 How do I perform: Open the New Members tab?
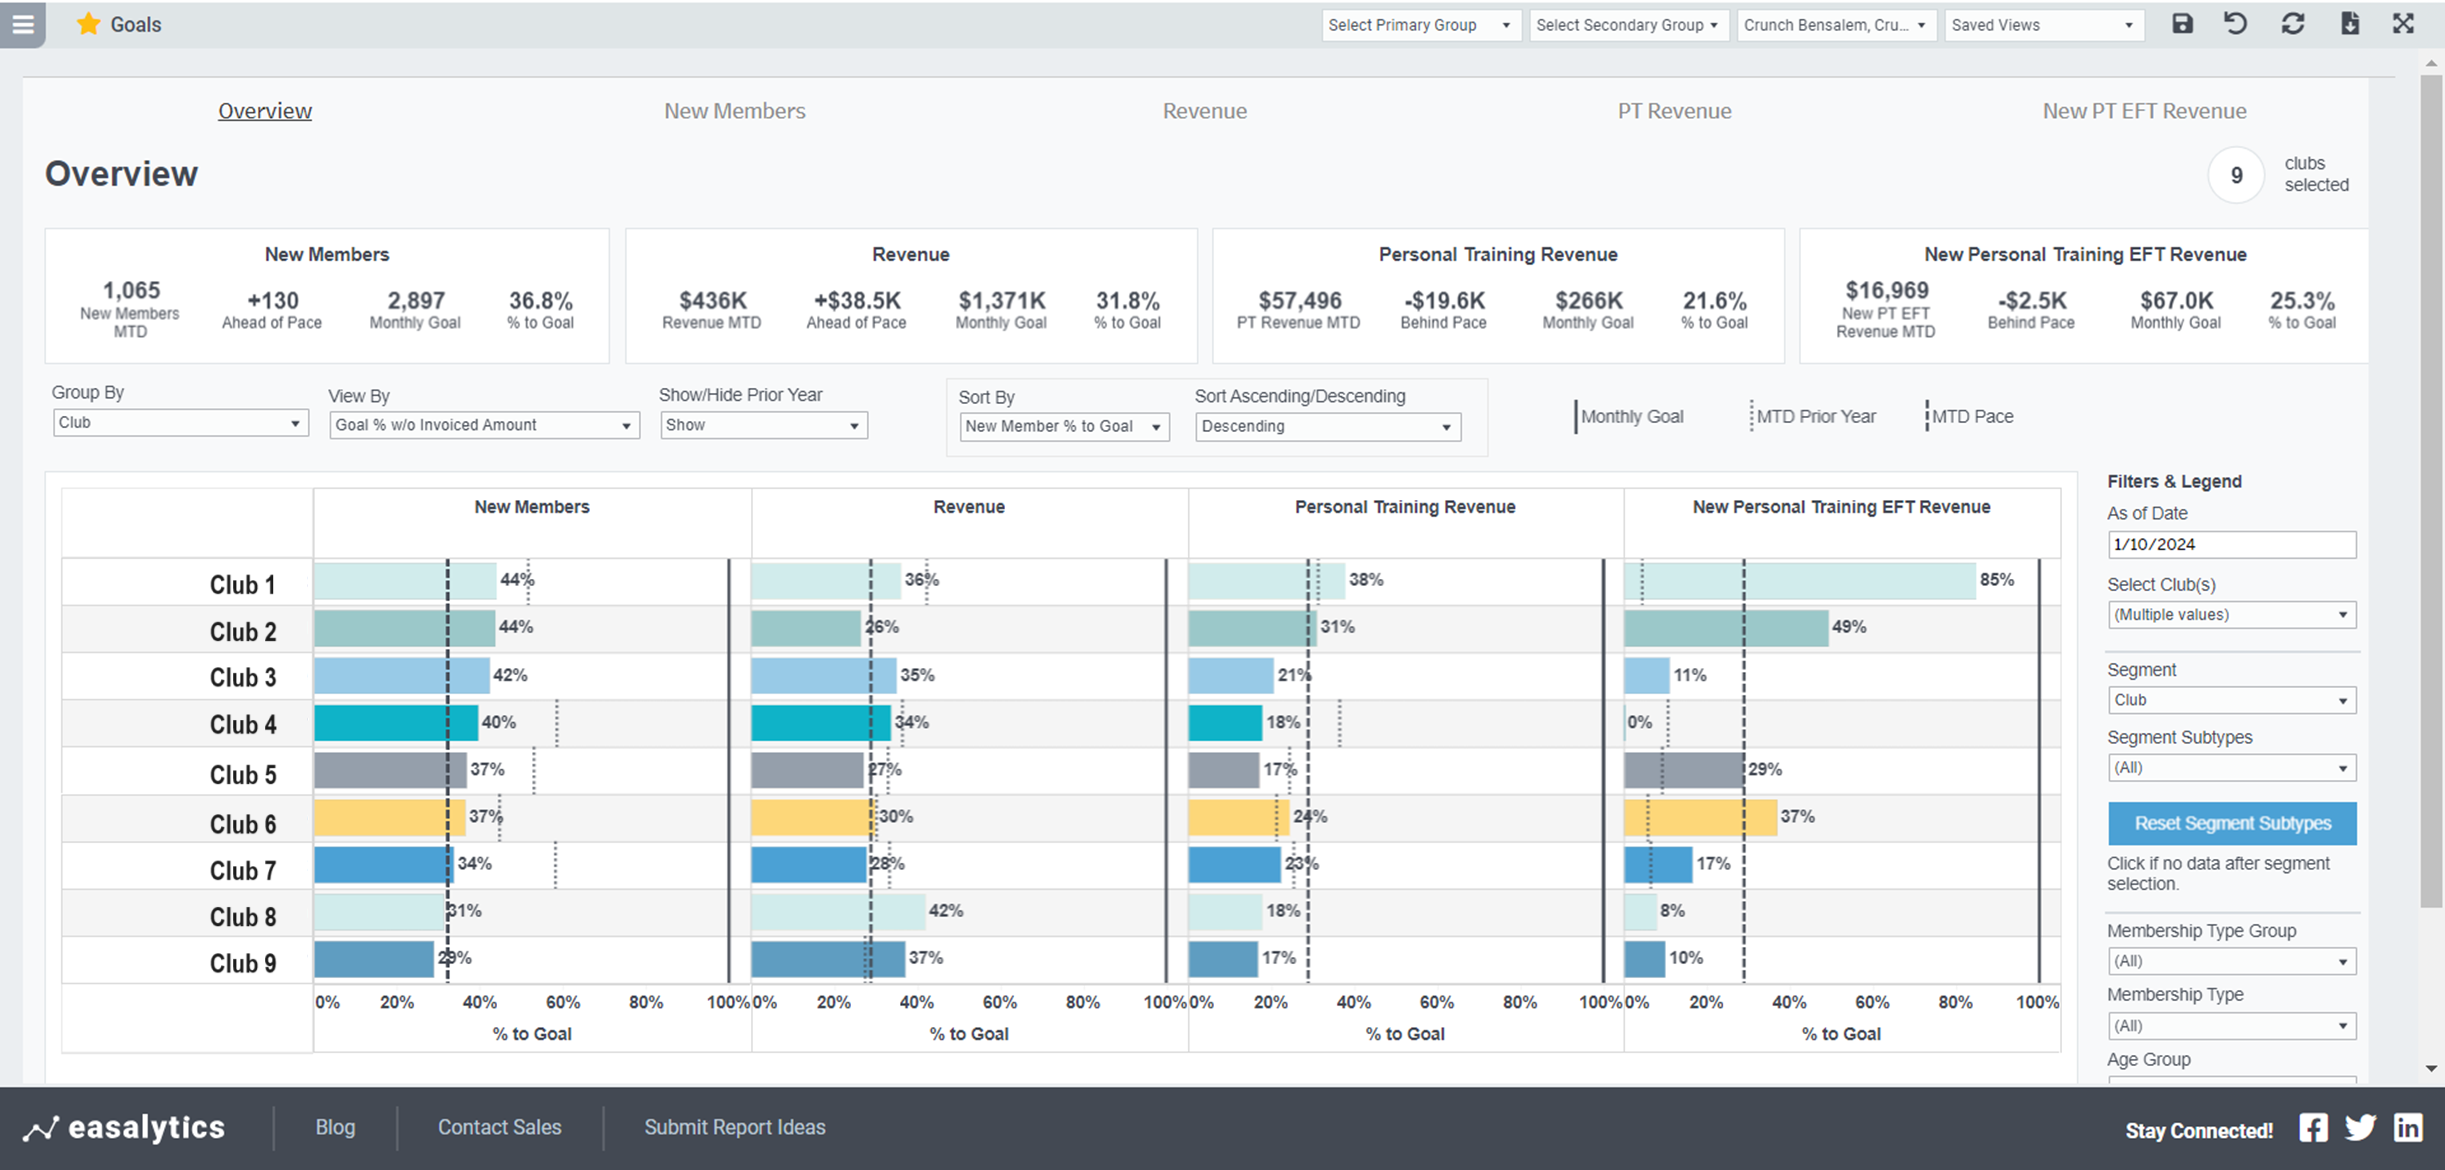735,111
